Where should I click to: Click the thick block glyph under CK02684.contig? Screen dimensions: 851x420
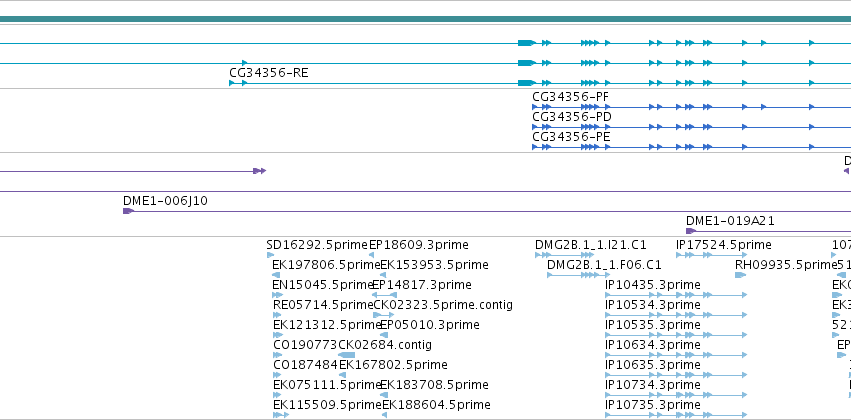[x=346, y=355]
